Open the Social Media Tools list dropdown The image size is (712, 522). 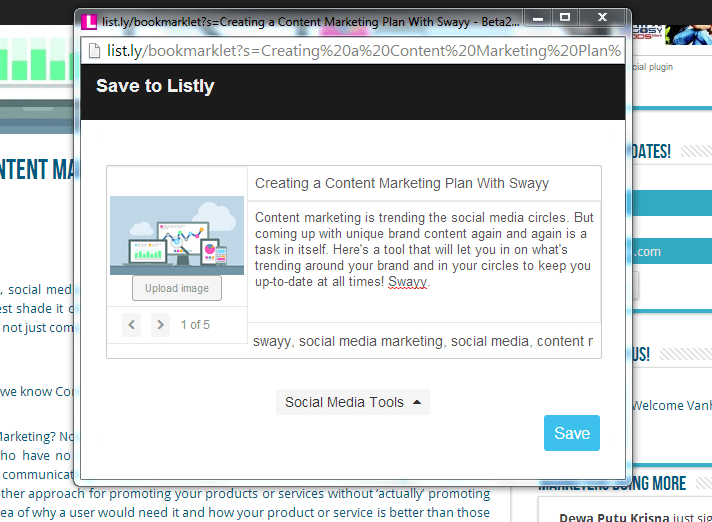(x=353, y=402)
